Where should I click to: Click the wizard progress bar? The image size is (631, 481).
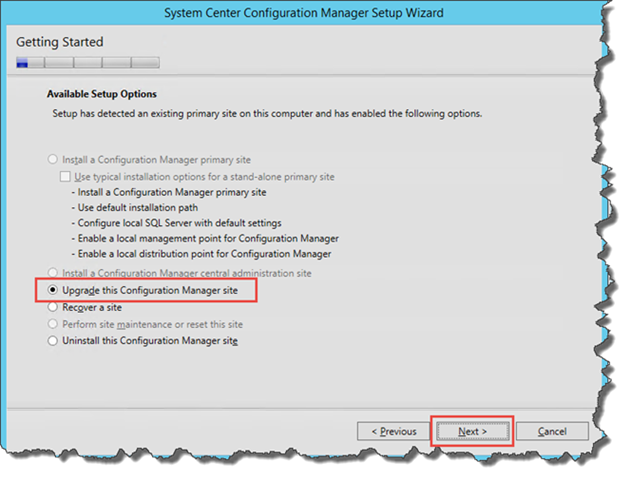88,63
